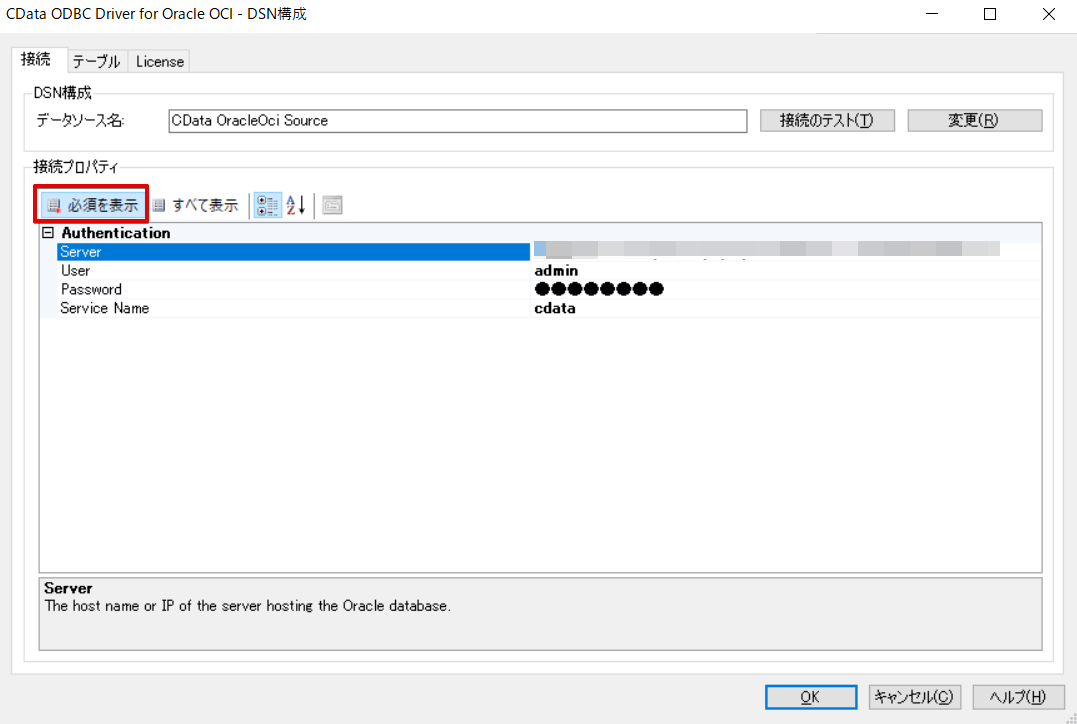This screenshot has height=724, width=1077.
Task: Select the Password property label
Action: (x=91, y=289)
